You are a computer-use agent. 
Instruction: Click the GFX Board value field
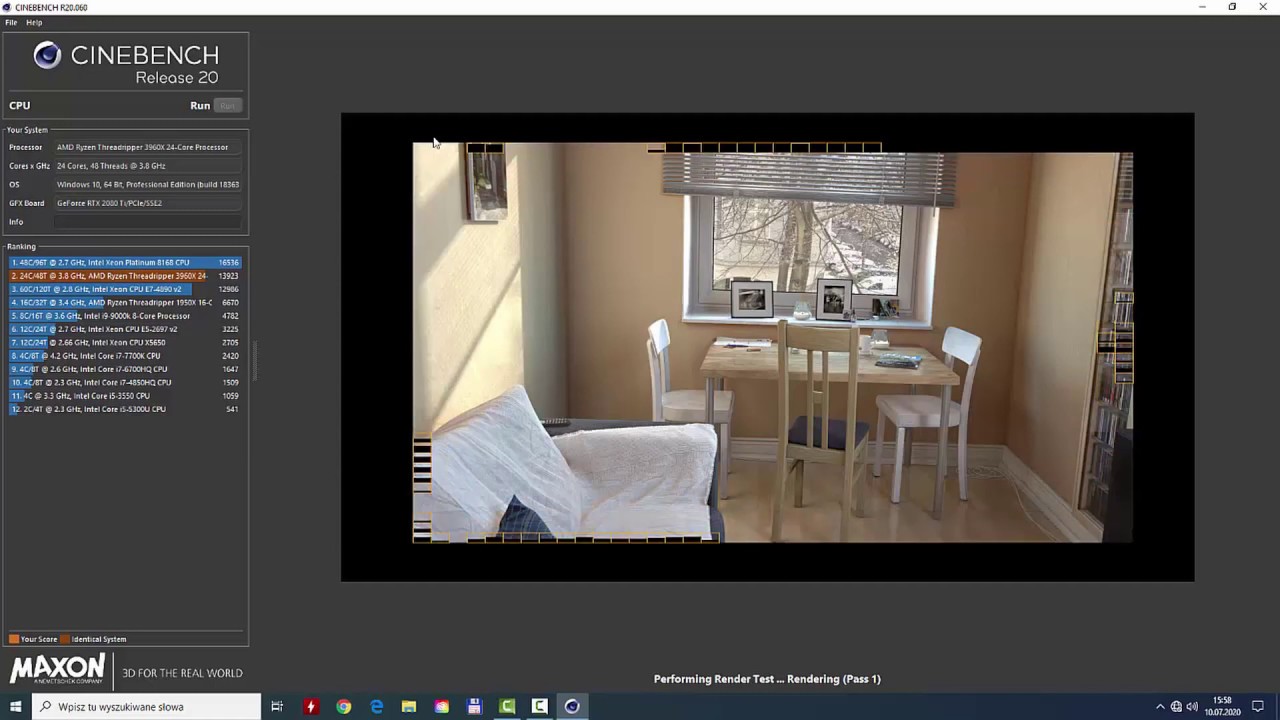148,203
